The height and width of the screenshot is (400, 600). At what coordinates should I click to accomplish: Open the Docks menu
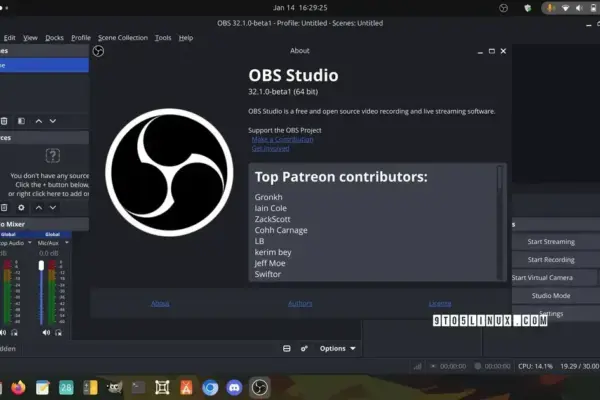coord(54,38)
